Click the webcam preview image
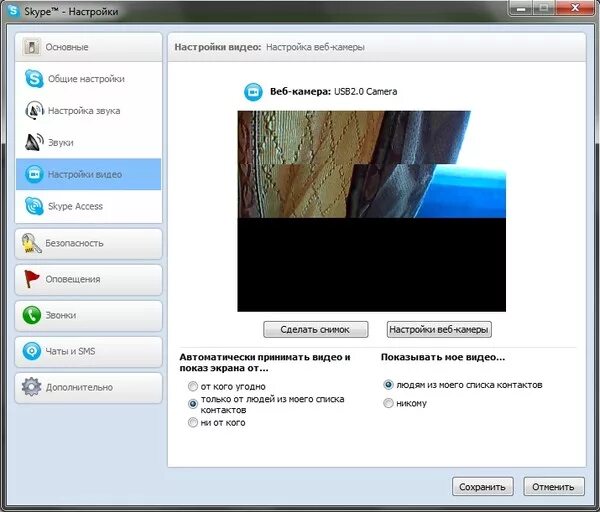The width and height of the screenshot is (600, 512). pyautogui.click(x=372, y=211)
